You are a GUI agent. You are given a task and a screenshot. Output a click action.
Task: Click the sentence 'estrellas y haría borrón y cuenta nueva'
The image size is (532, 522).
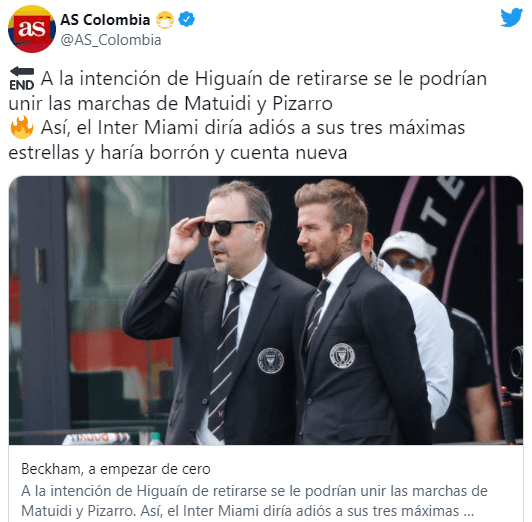point(177,153)
